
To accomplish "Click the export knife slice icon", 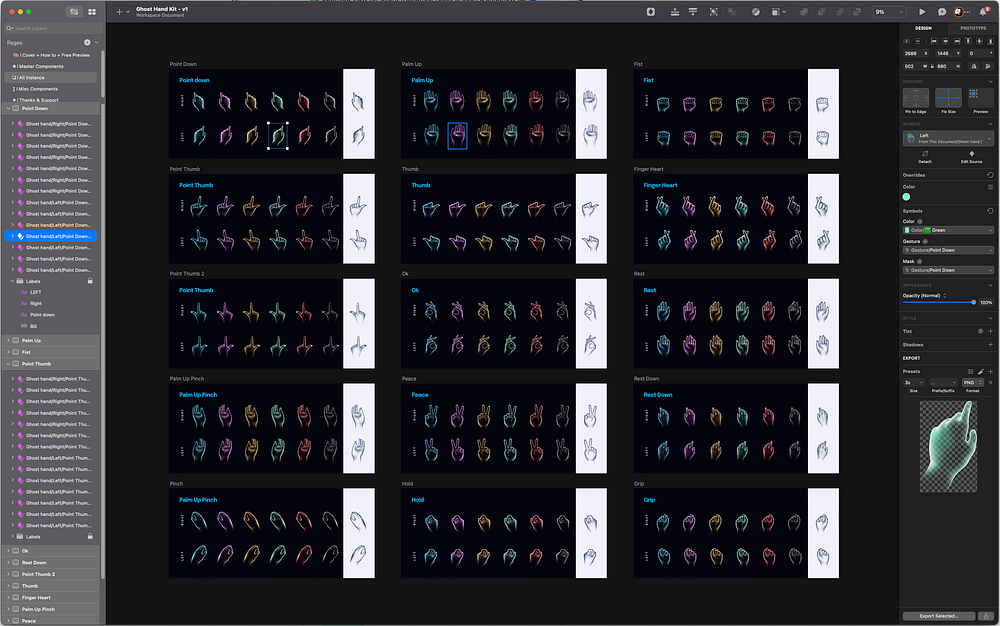I will 980,371.
